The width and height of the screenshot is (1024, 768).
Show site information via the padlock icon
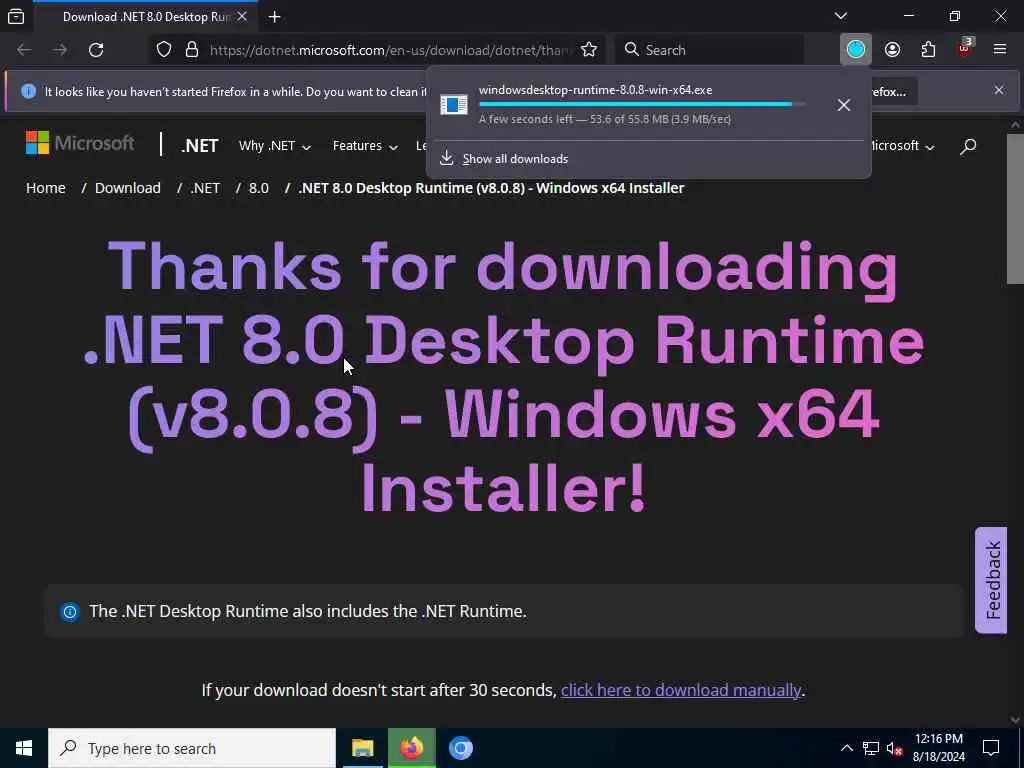click(x=191, y=50)
